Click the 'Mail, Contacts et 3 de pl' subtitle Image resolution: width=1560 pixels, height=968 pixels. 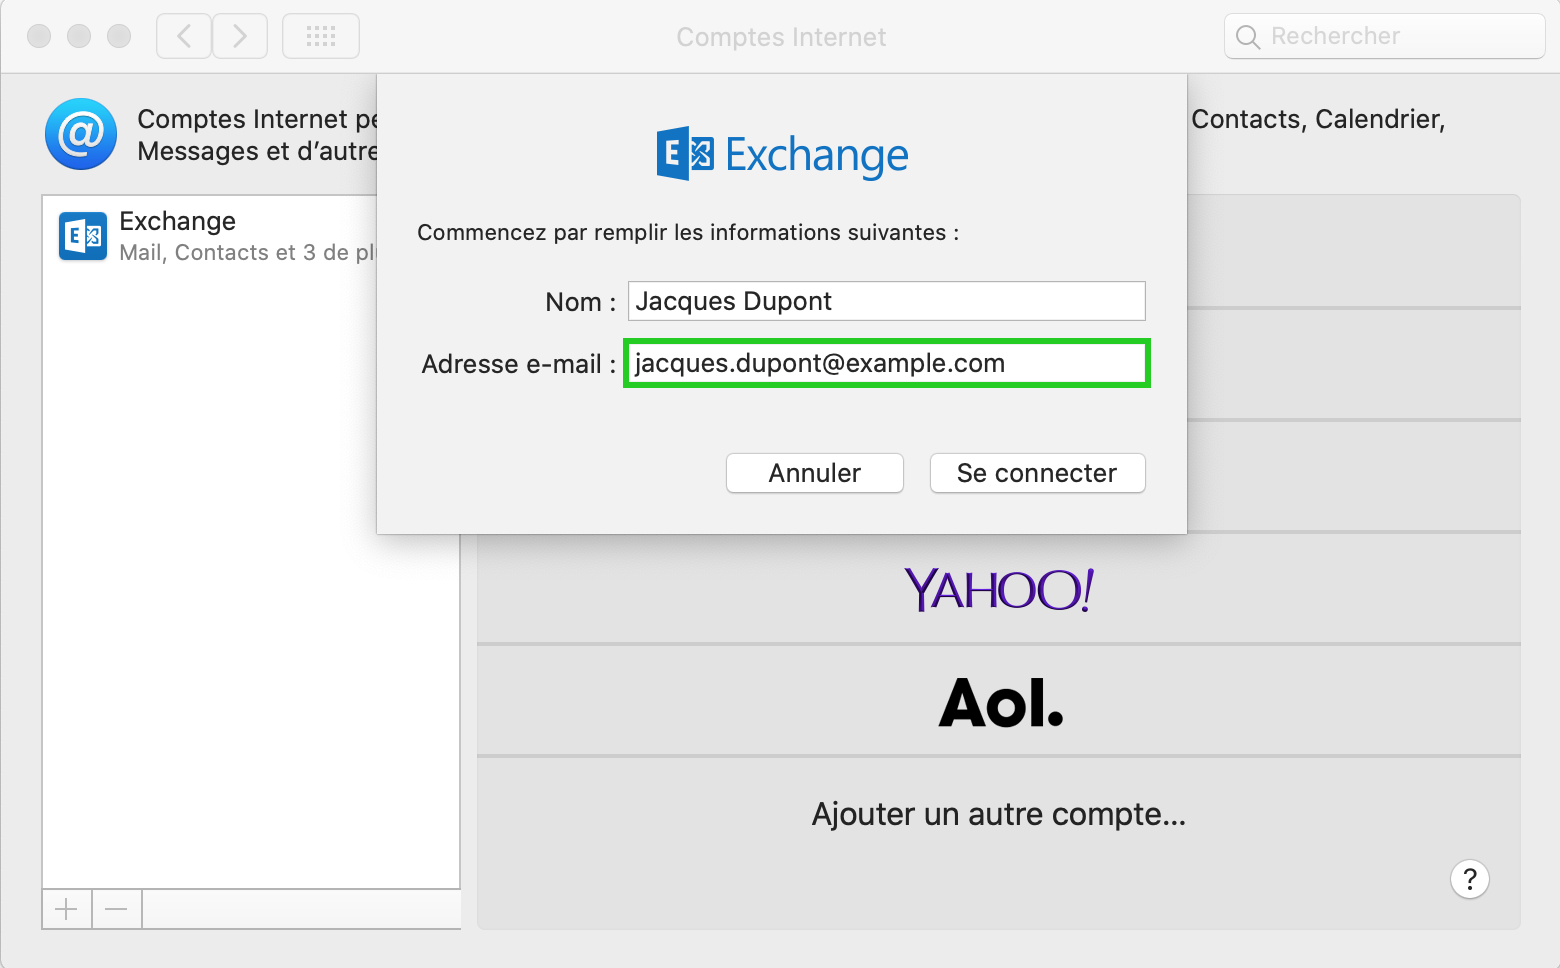tap(248, 253)
